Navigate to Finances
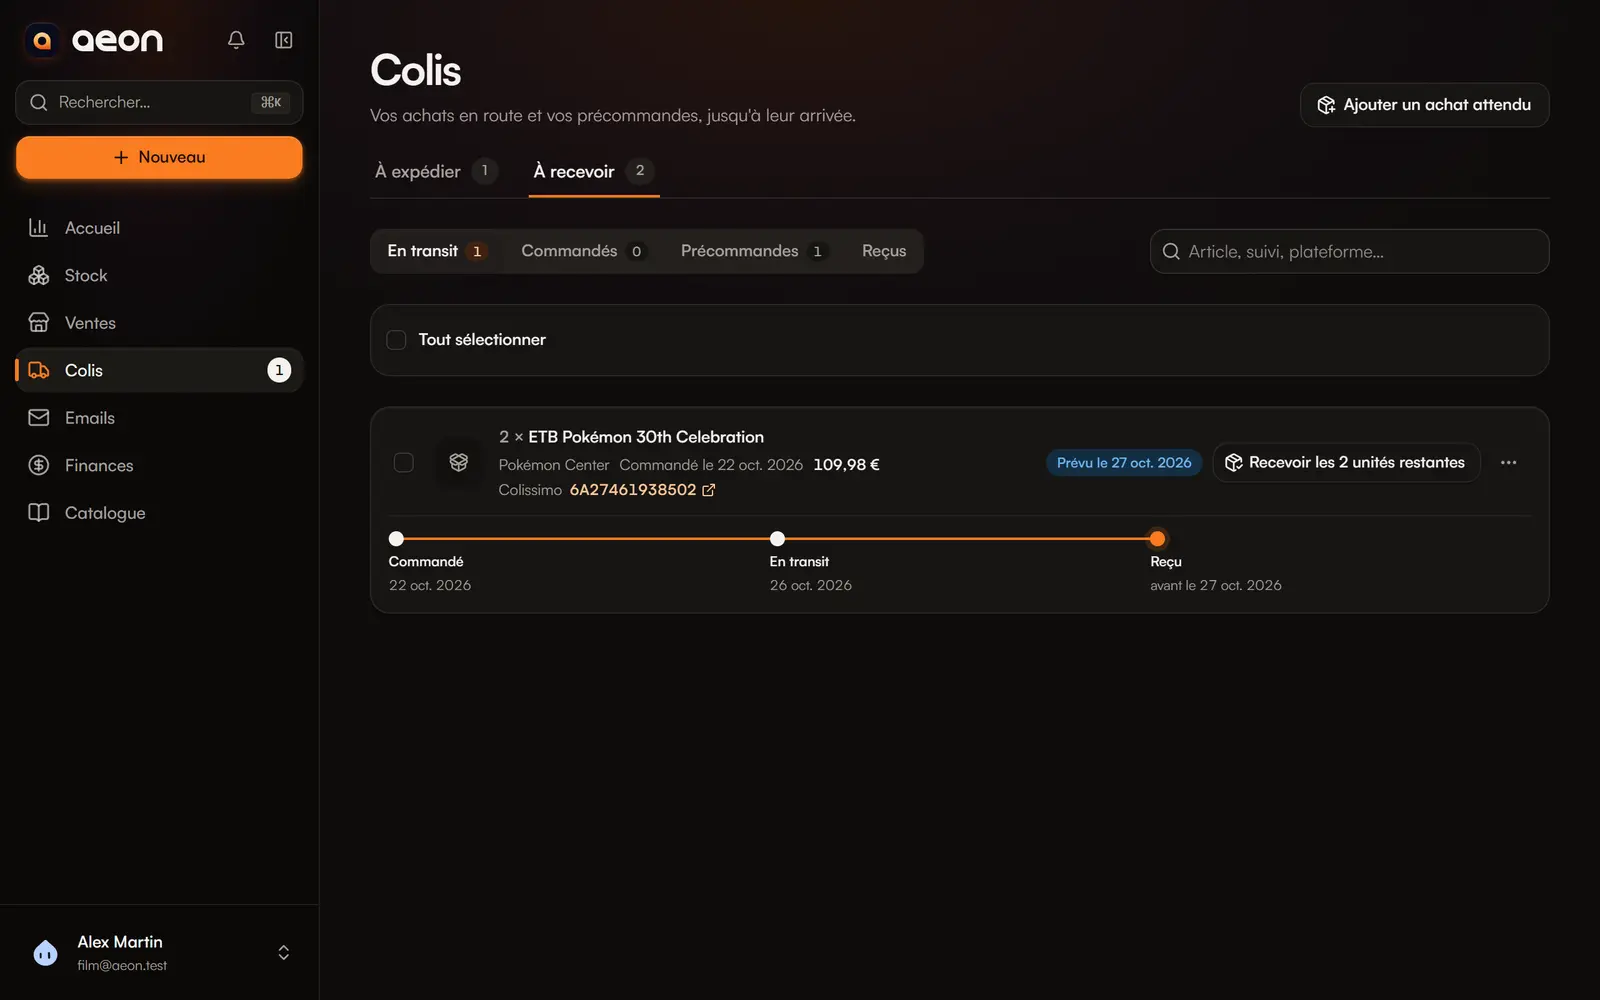This screenshot has height=1000, width=1600. click(159, 465)
